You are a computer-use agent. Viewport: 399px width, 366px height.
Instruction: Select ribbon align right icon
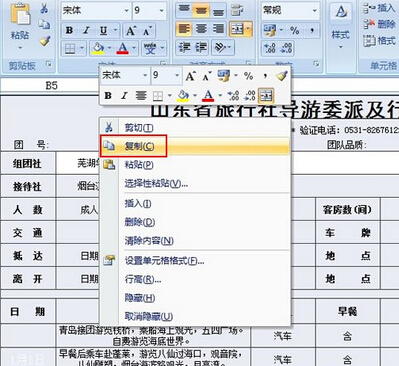(x=218, y=29)
